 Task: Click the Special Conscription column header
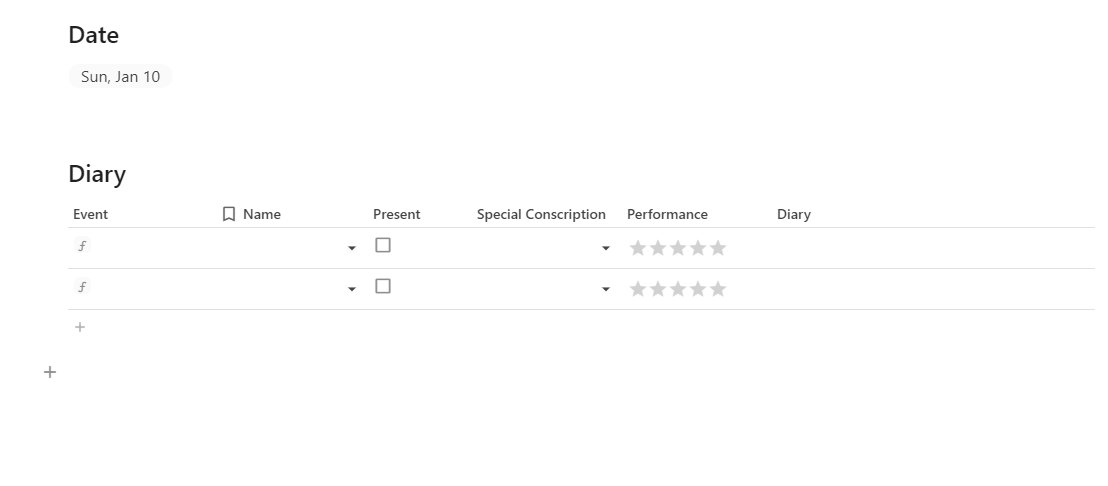point(541,214)
